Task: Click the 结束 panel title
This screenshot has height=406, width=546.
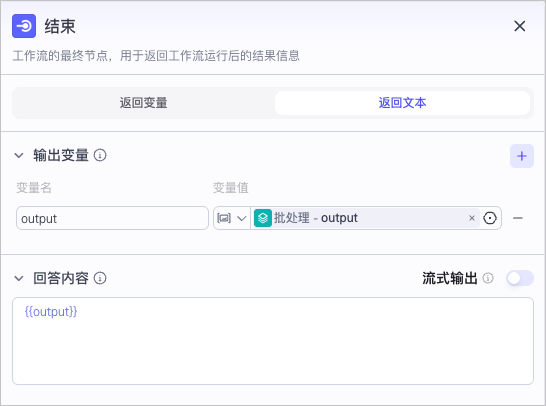Action: point(60,26)
